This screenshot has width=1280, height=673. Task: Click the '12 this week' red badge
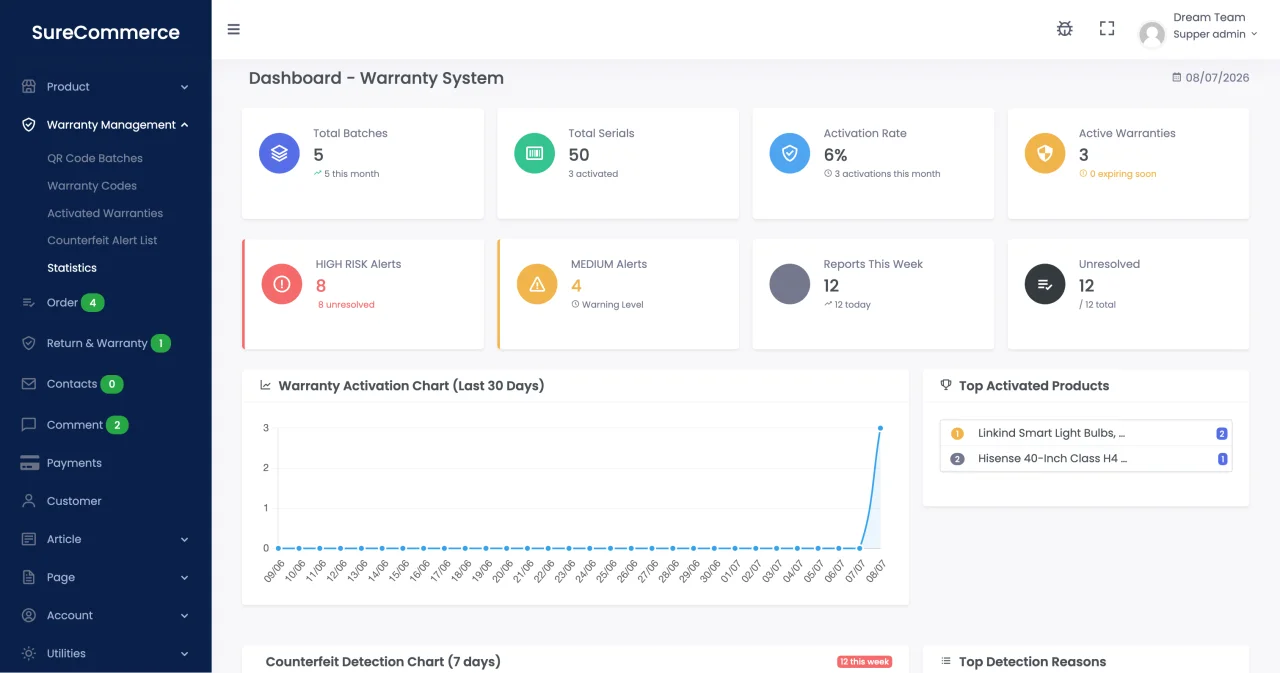865,662
